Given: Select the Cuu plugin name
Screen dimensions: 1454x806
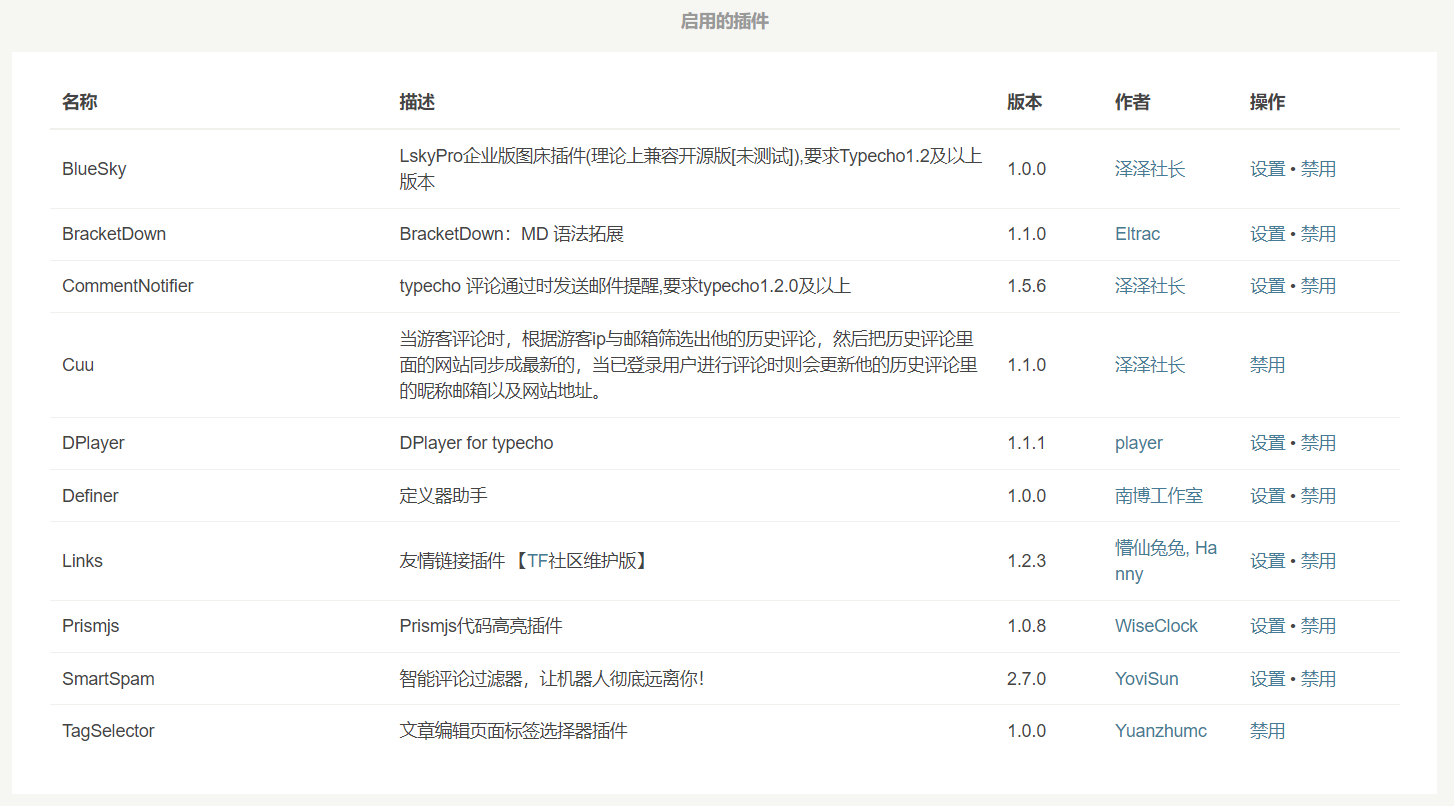Looking at the screenshot, I should 78,365.
